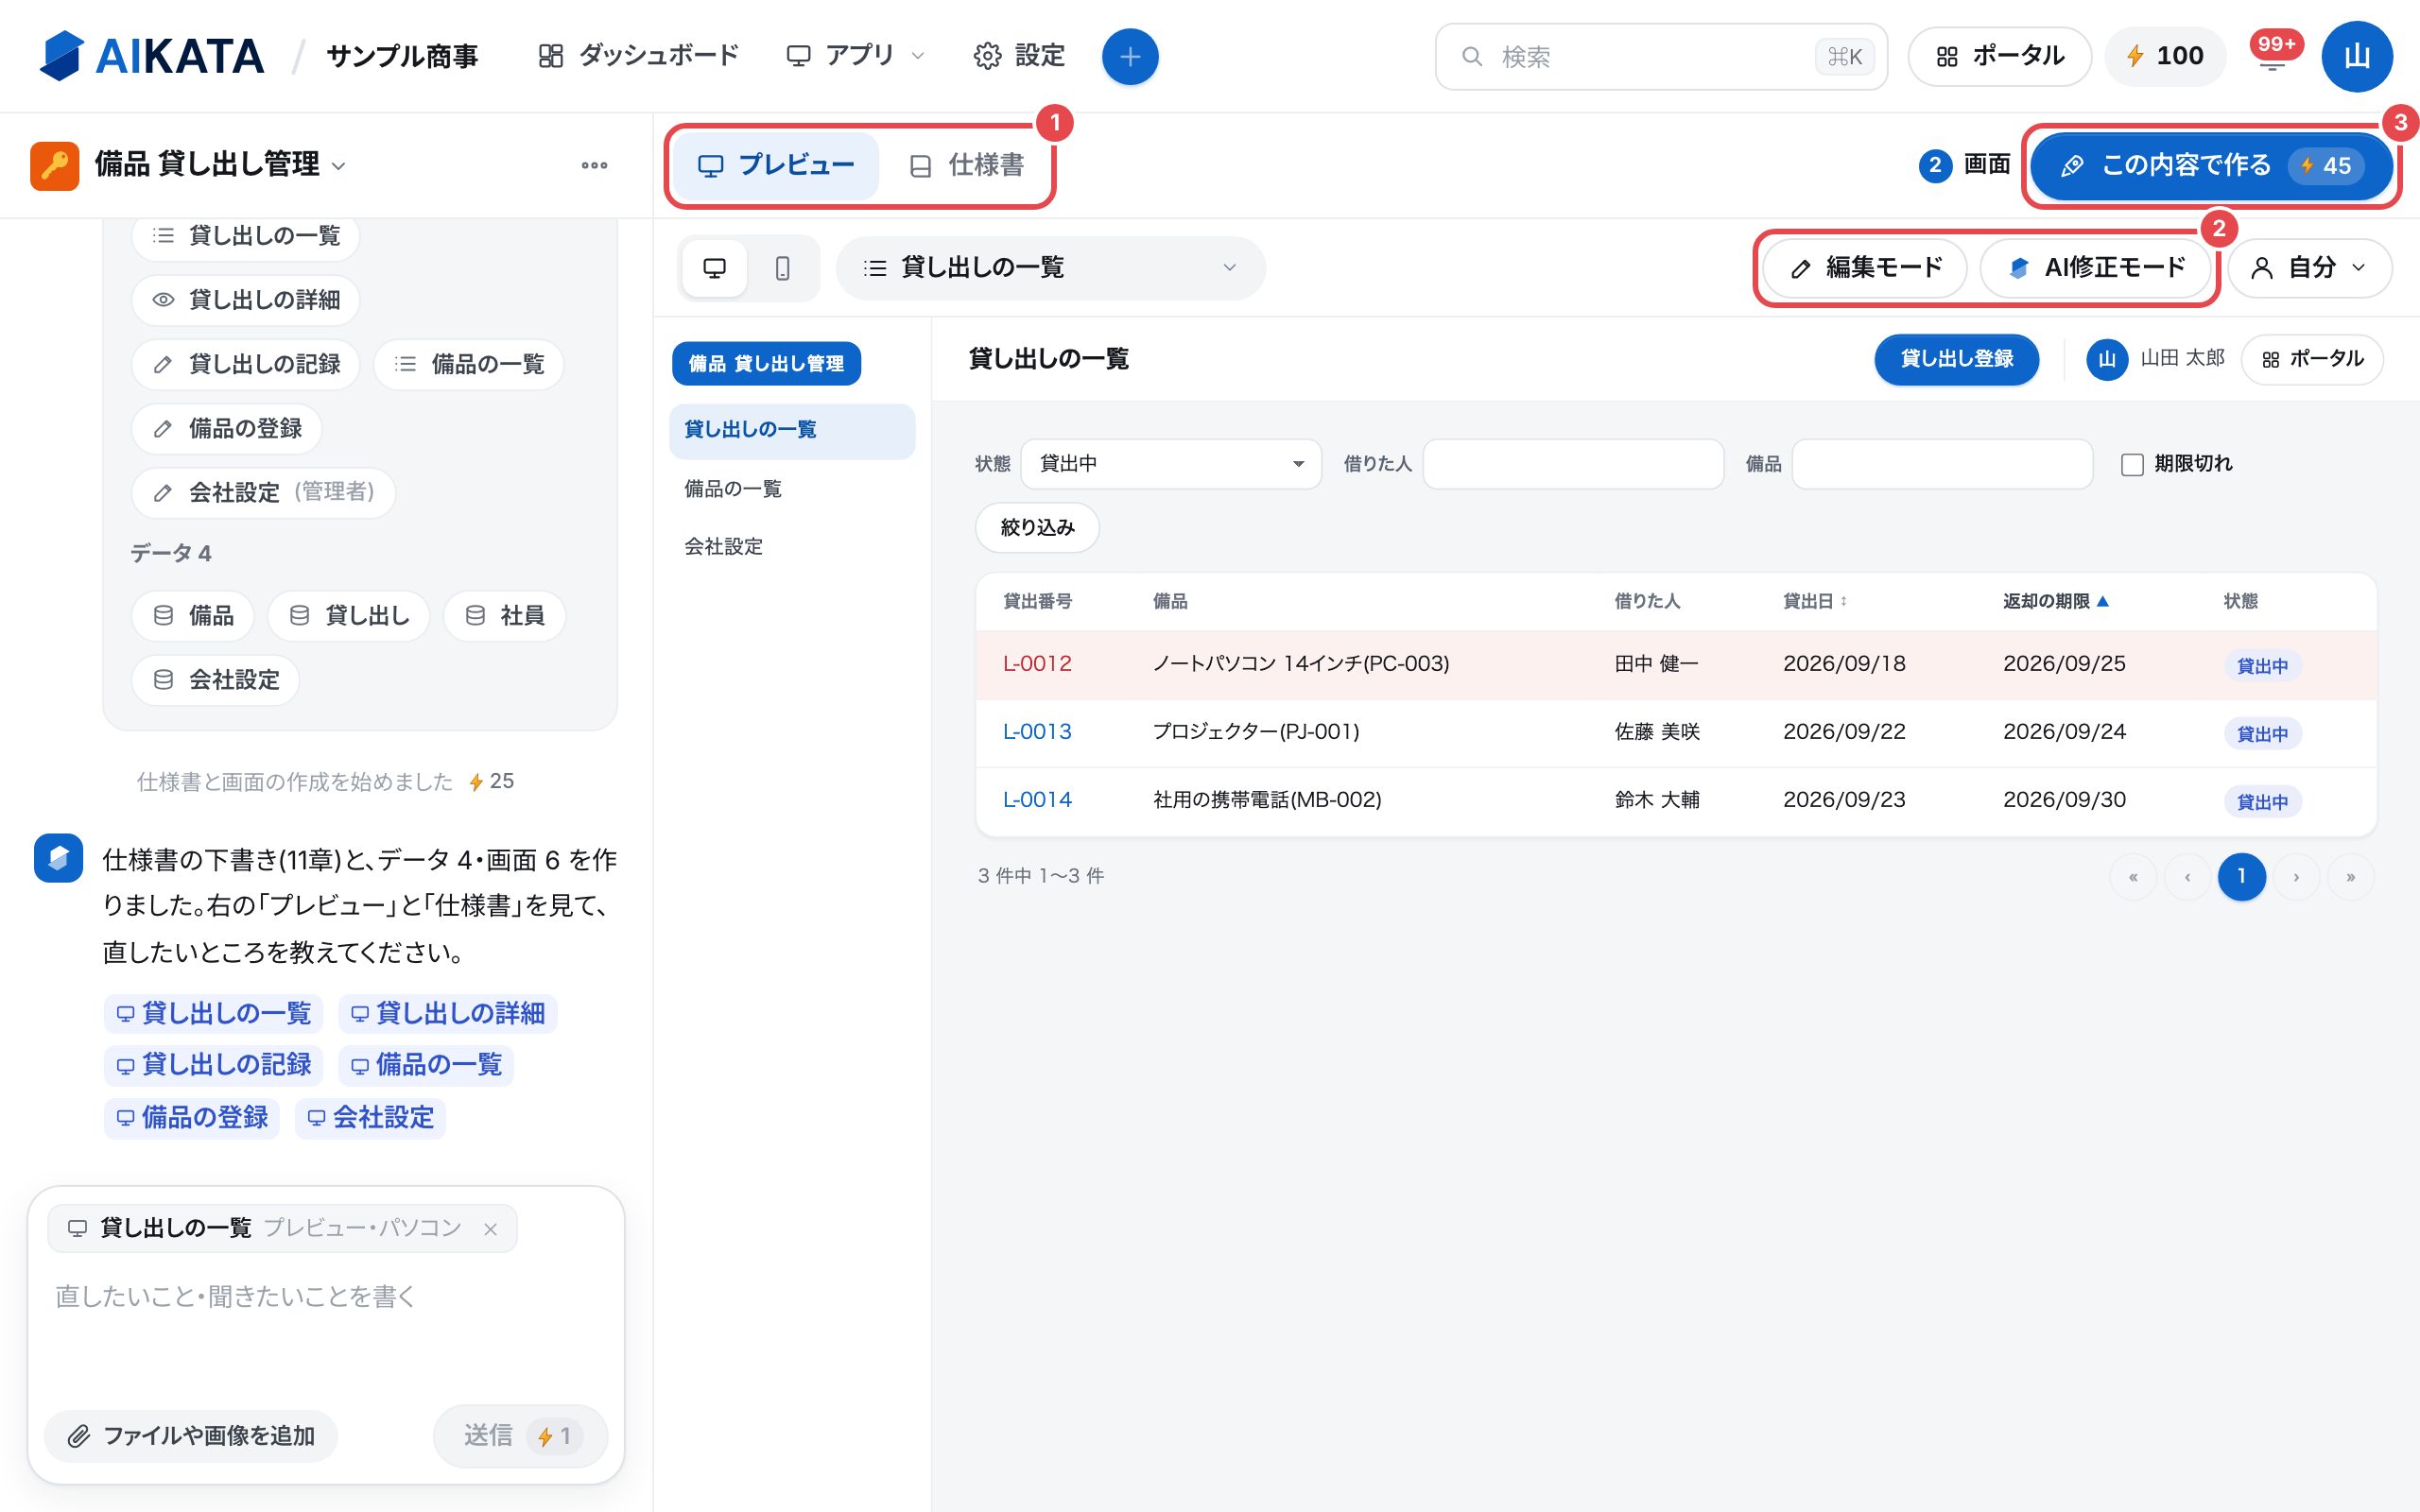
Task: Click the 備品の登録 link in chat message
Action: pos(192,1118)
